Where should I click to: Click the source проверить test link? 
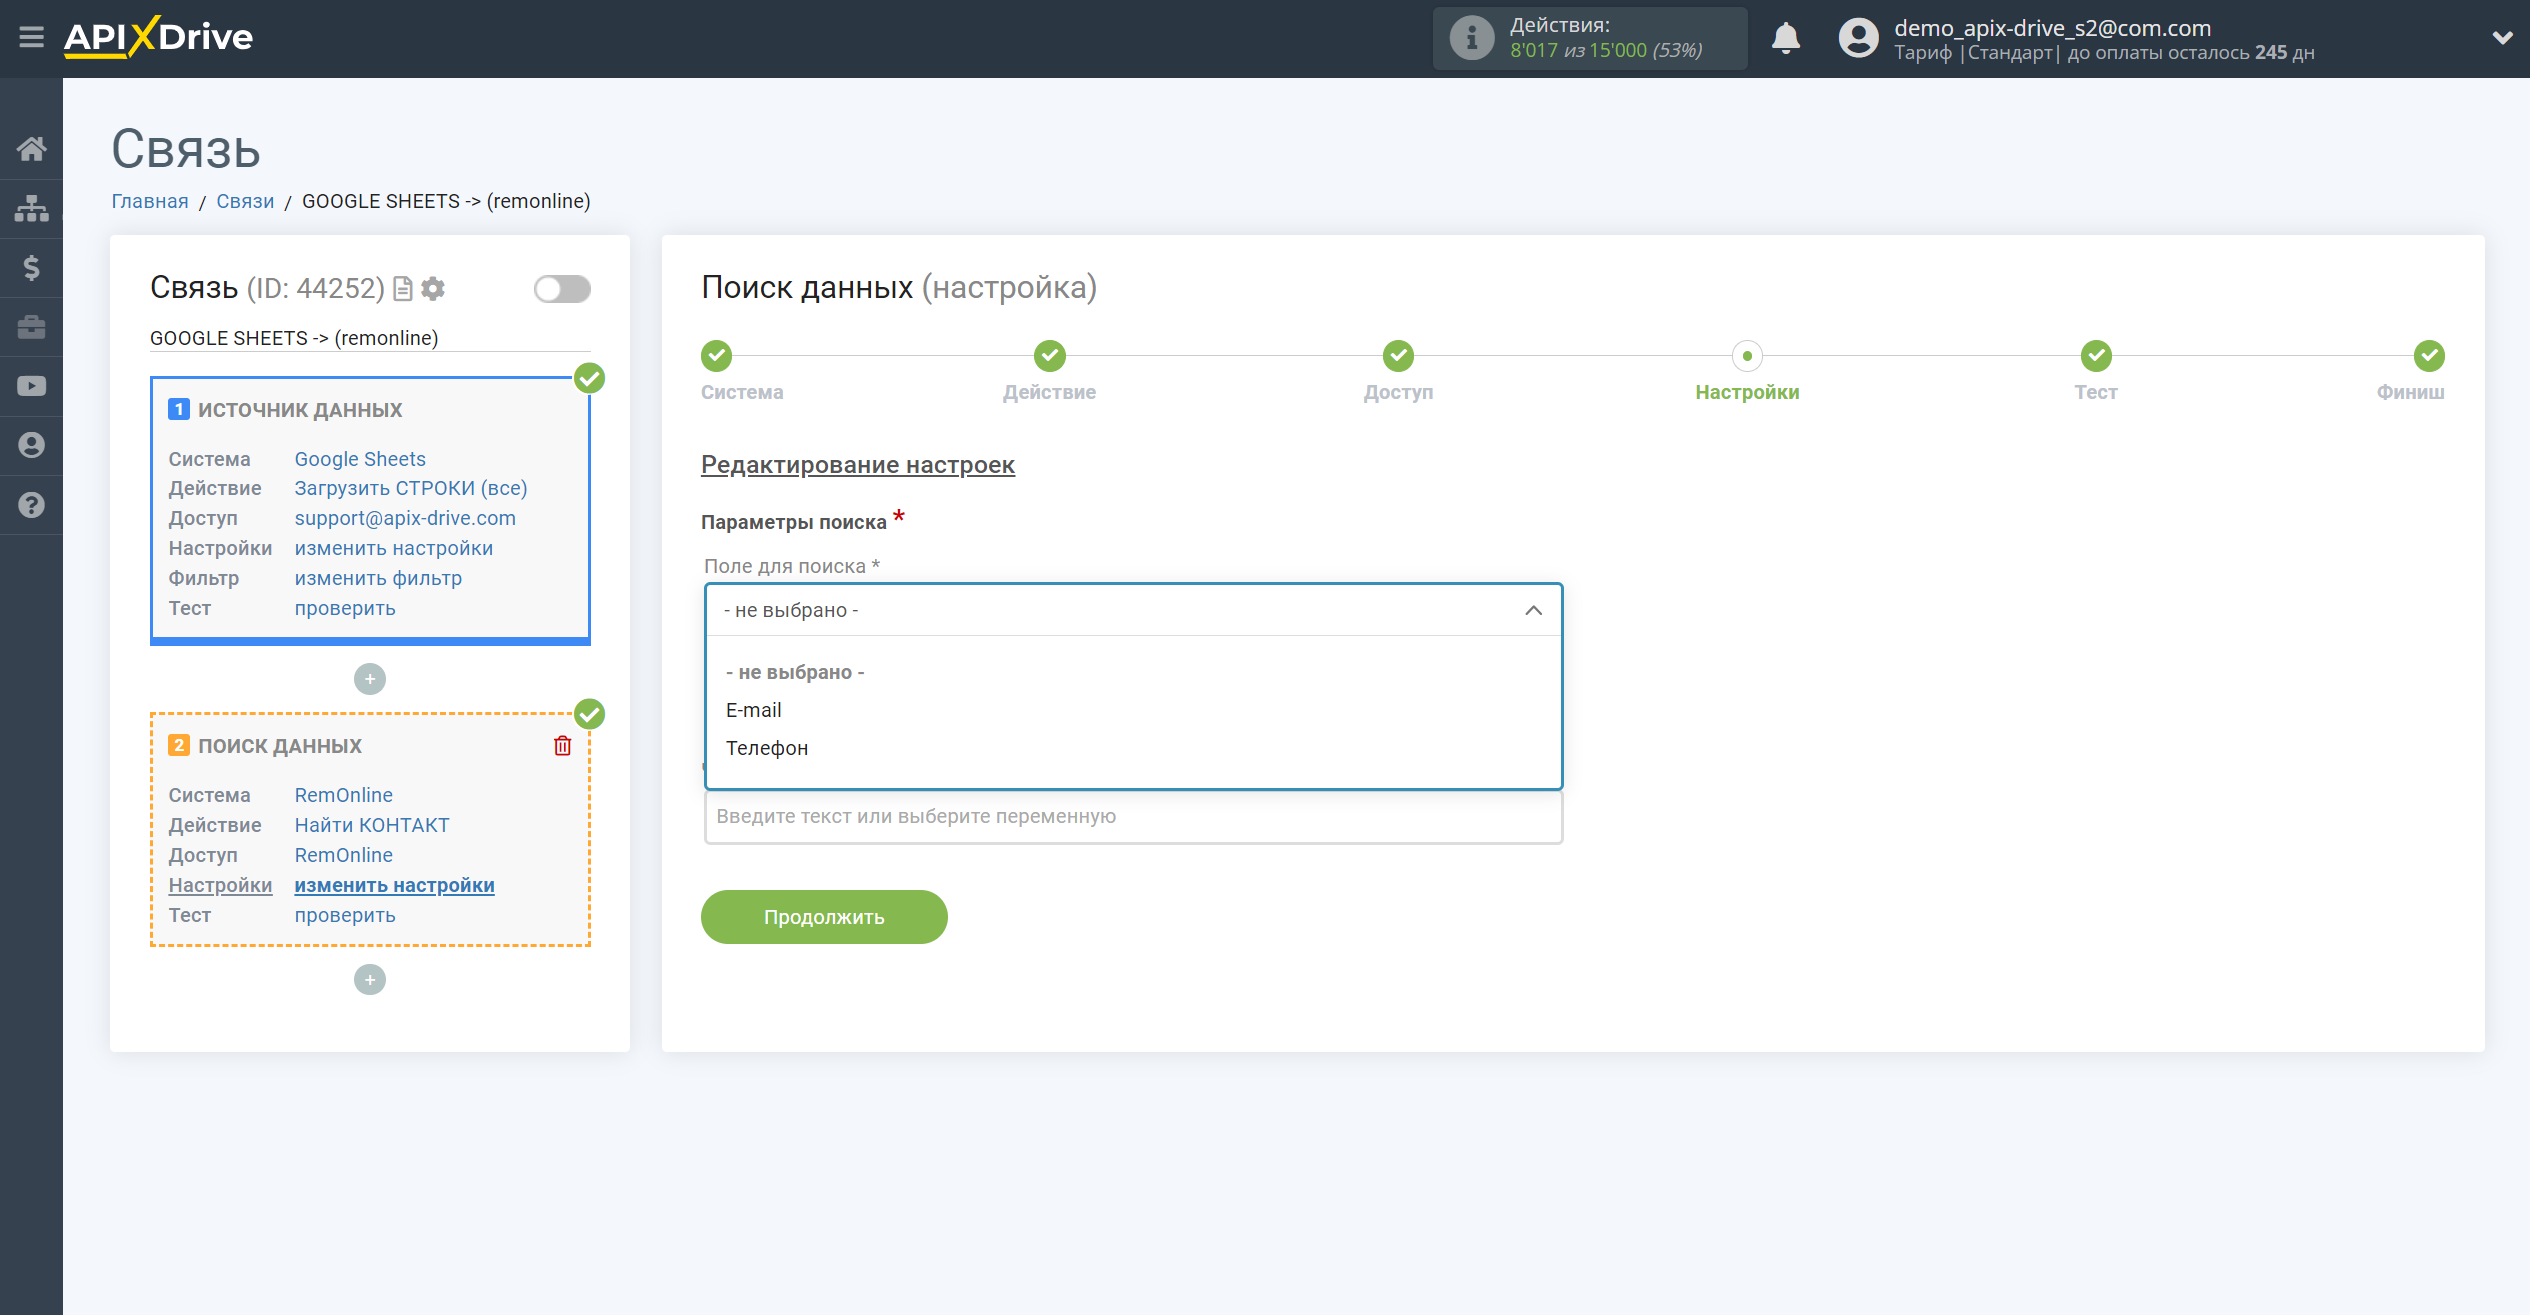tap(345, 608)
